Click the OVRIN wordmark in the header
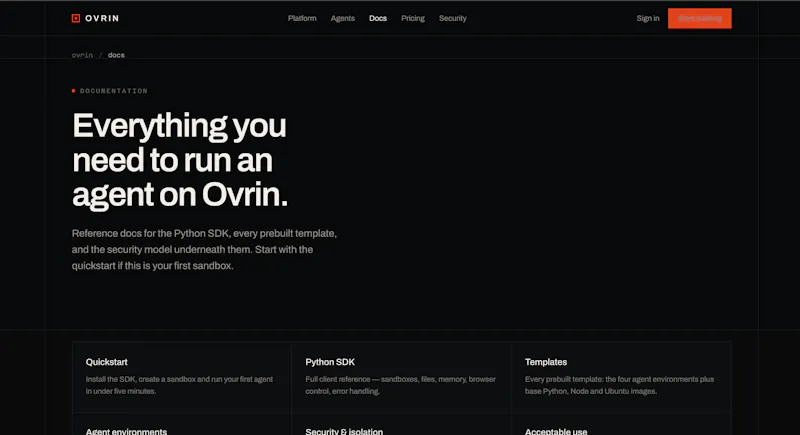 point(102,18)
